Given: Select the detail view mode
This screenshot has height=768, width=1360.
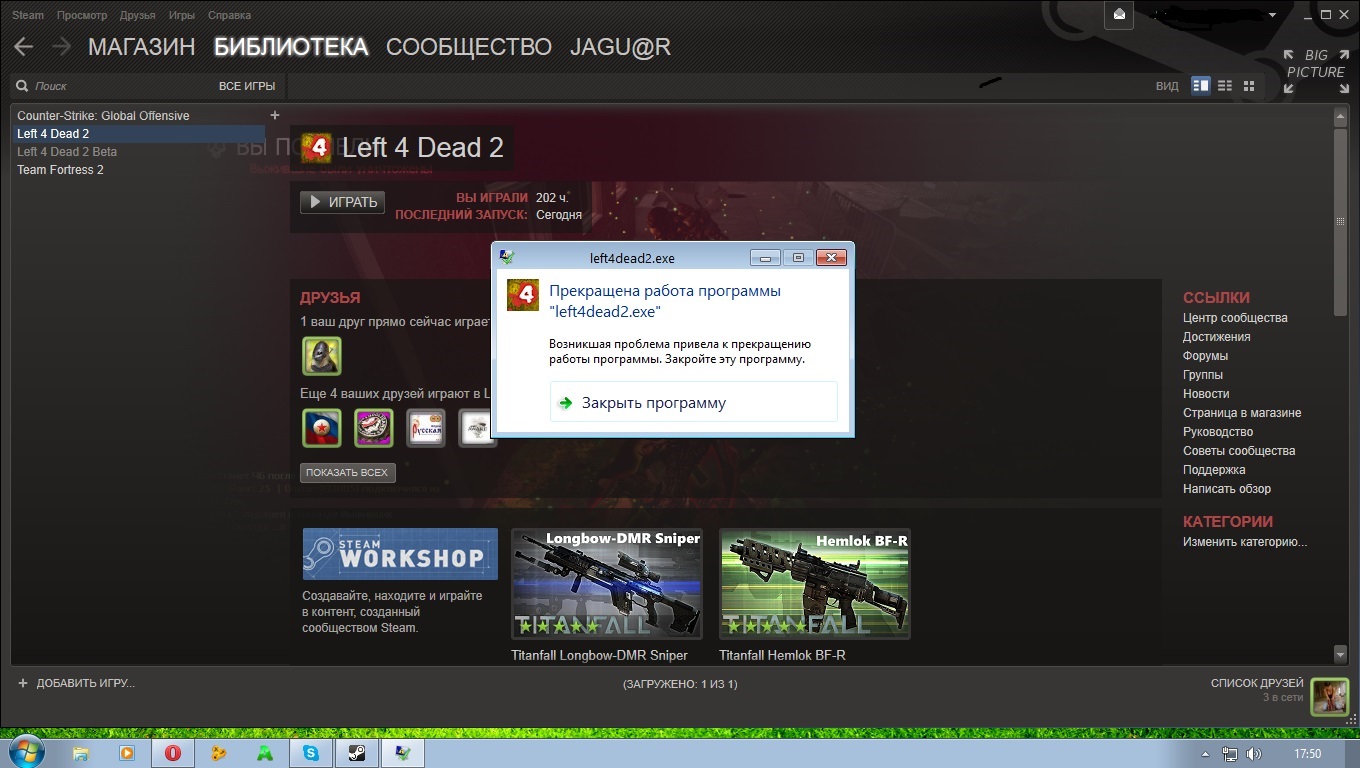Looking at the screenshot, I should [x=1201, y=86].
